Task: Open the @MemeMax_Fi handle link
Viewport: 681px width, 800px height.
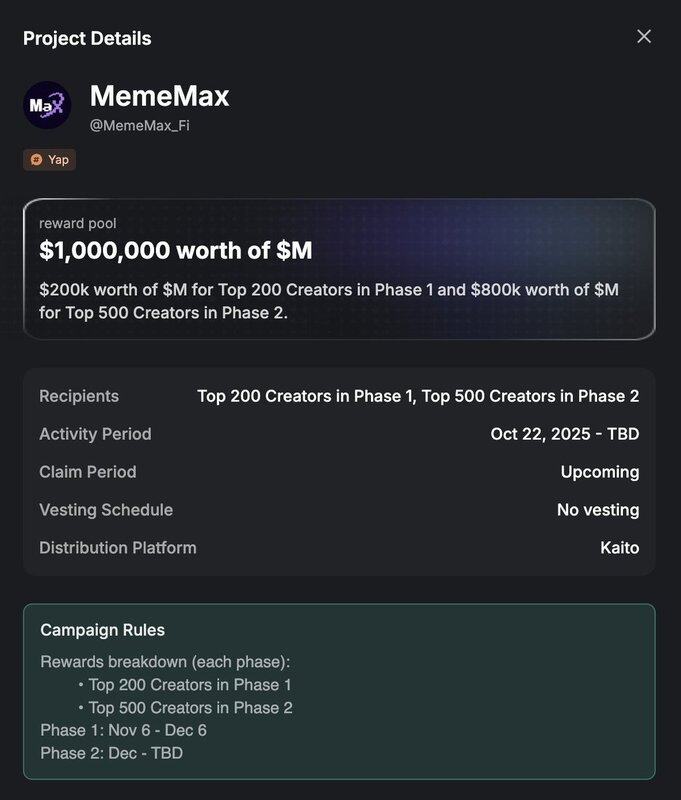Action: 139,125
